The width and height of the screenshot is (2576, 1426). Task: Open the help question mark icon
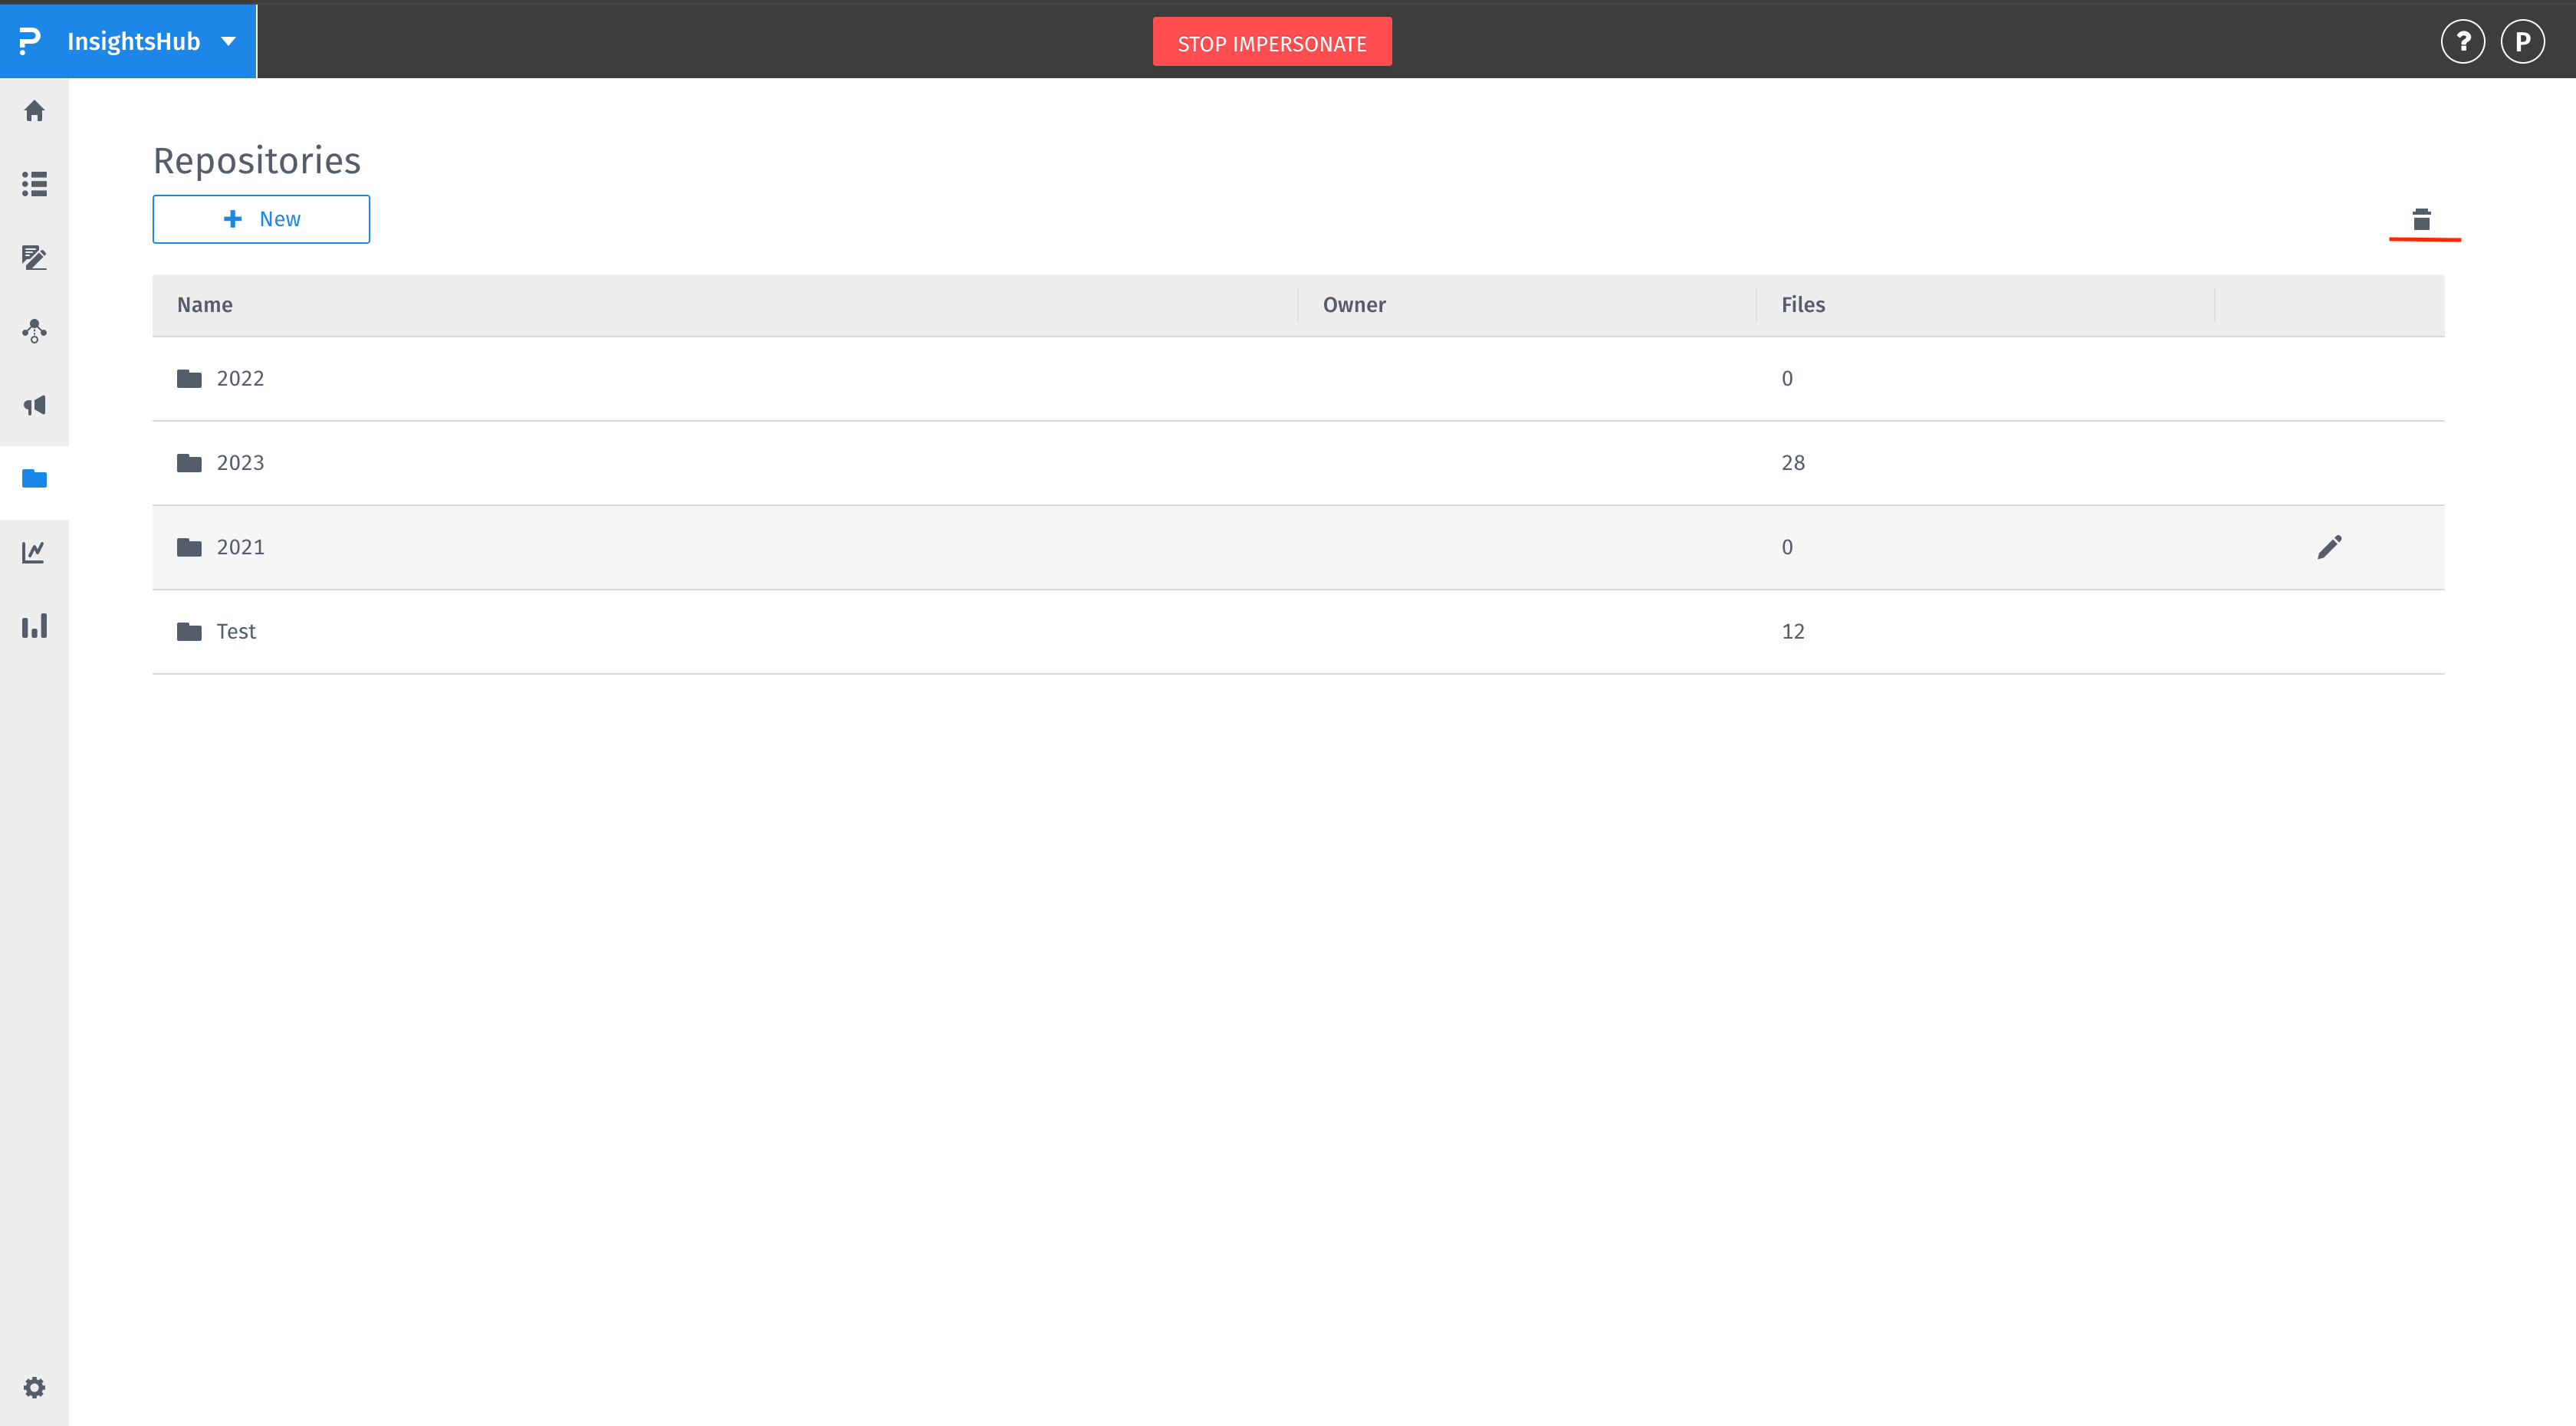point(2462,42)
